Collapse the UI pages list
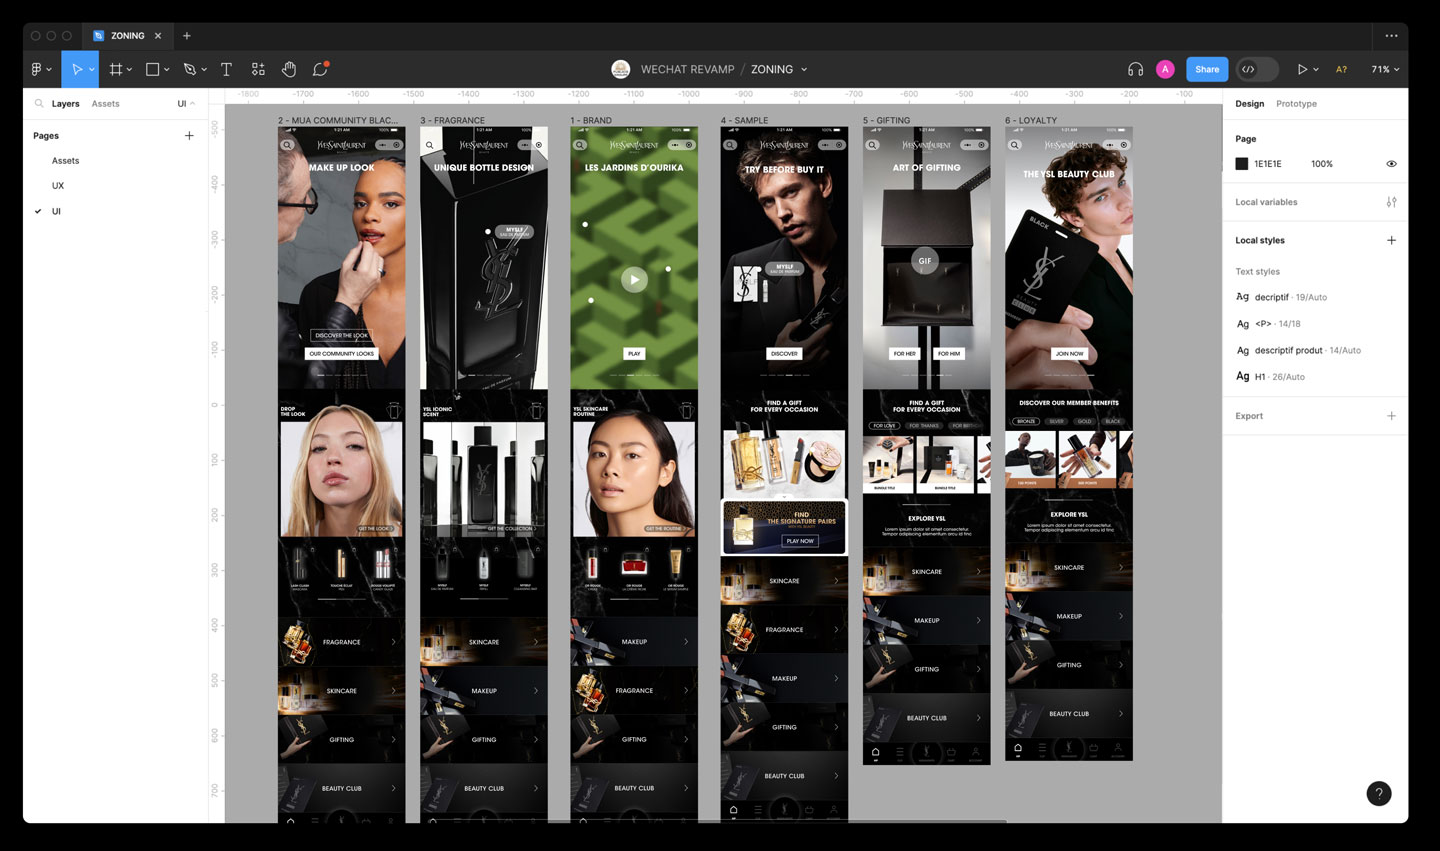This screenshot has height=851, width=1440. tap(186, 104)
